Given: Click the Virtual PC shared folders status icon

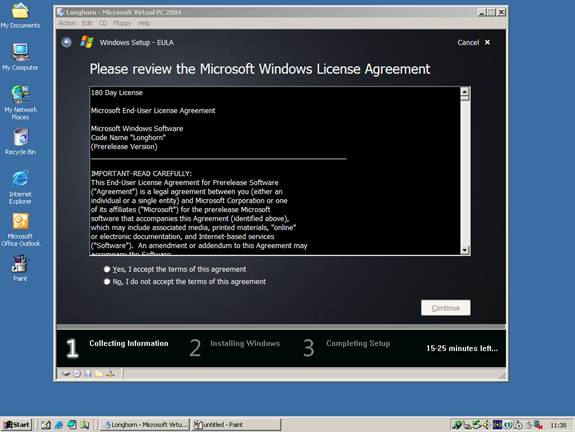Looking at the screenshot, I should coord(99,374).
